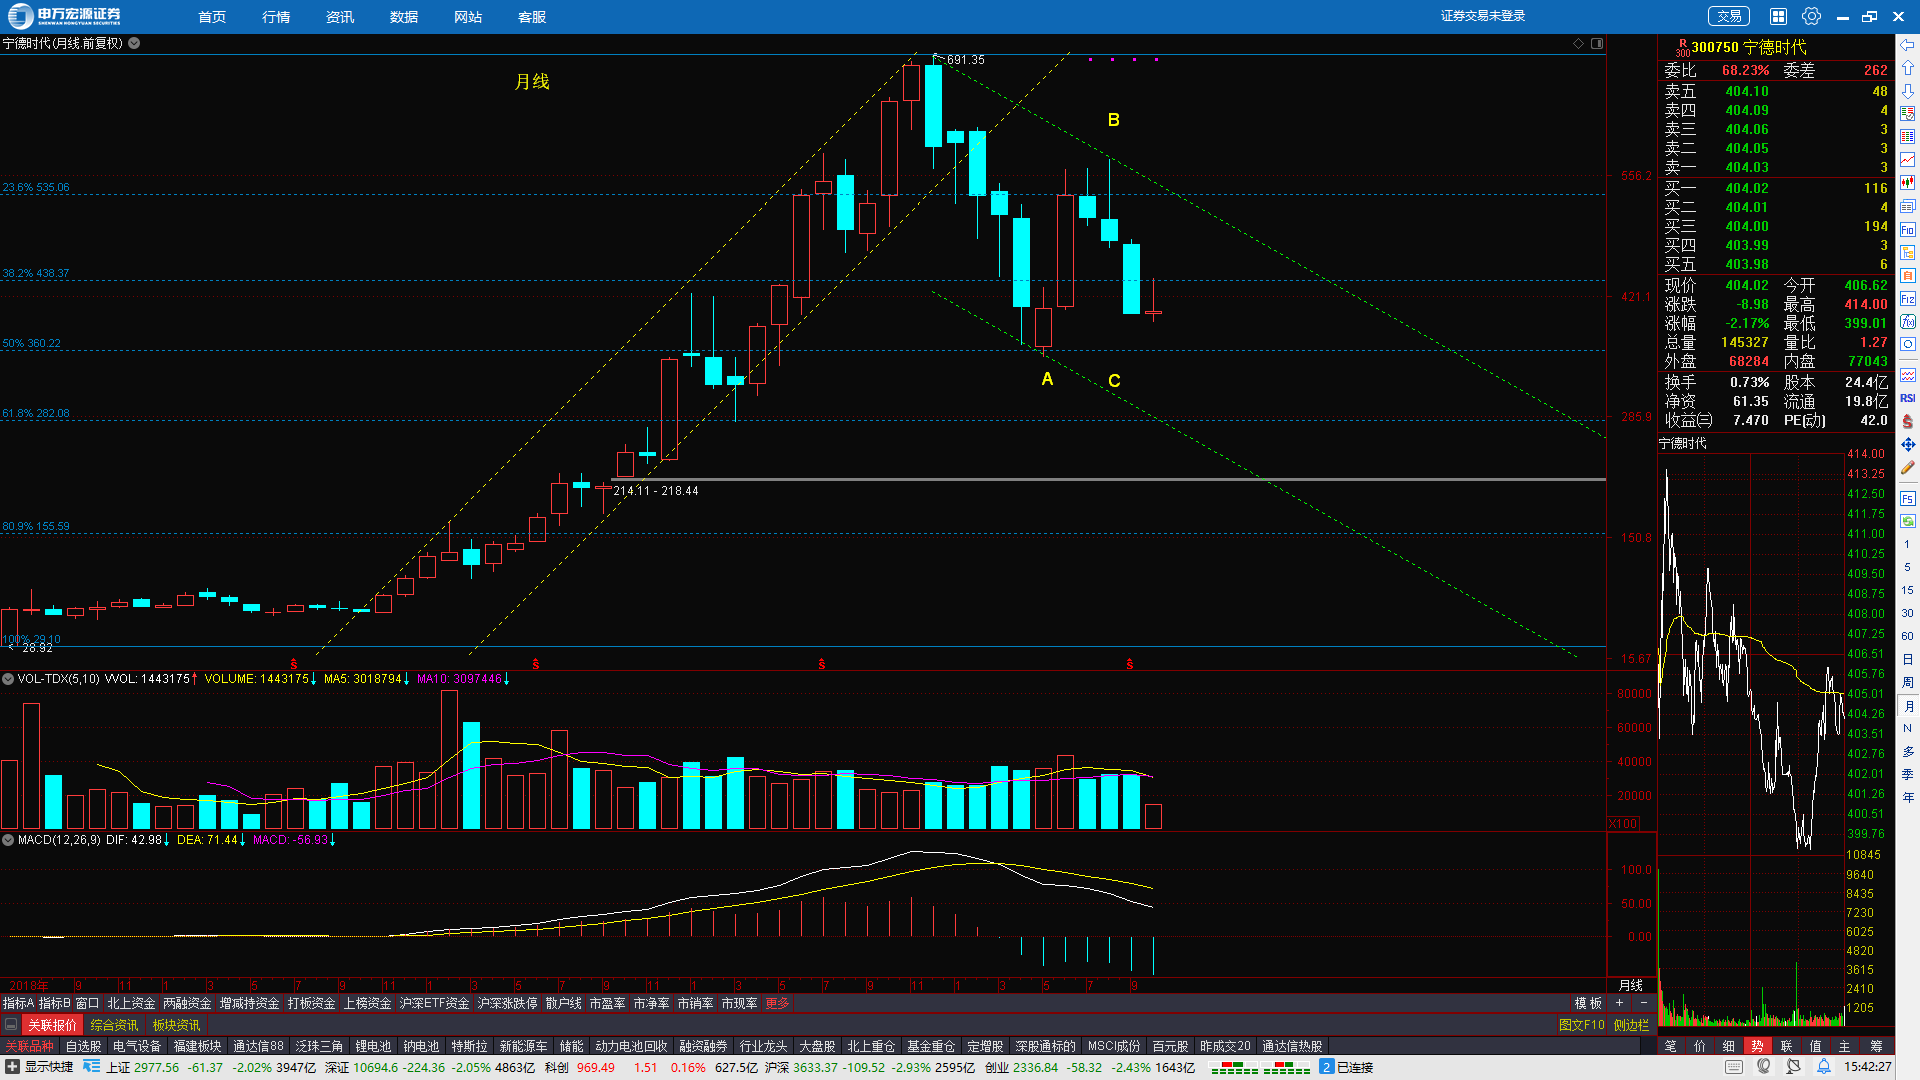Go to next stock with the down arrow
The height and width of the screenshot is (1080, 1920).
(1907, 91)
